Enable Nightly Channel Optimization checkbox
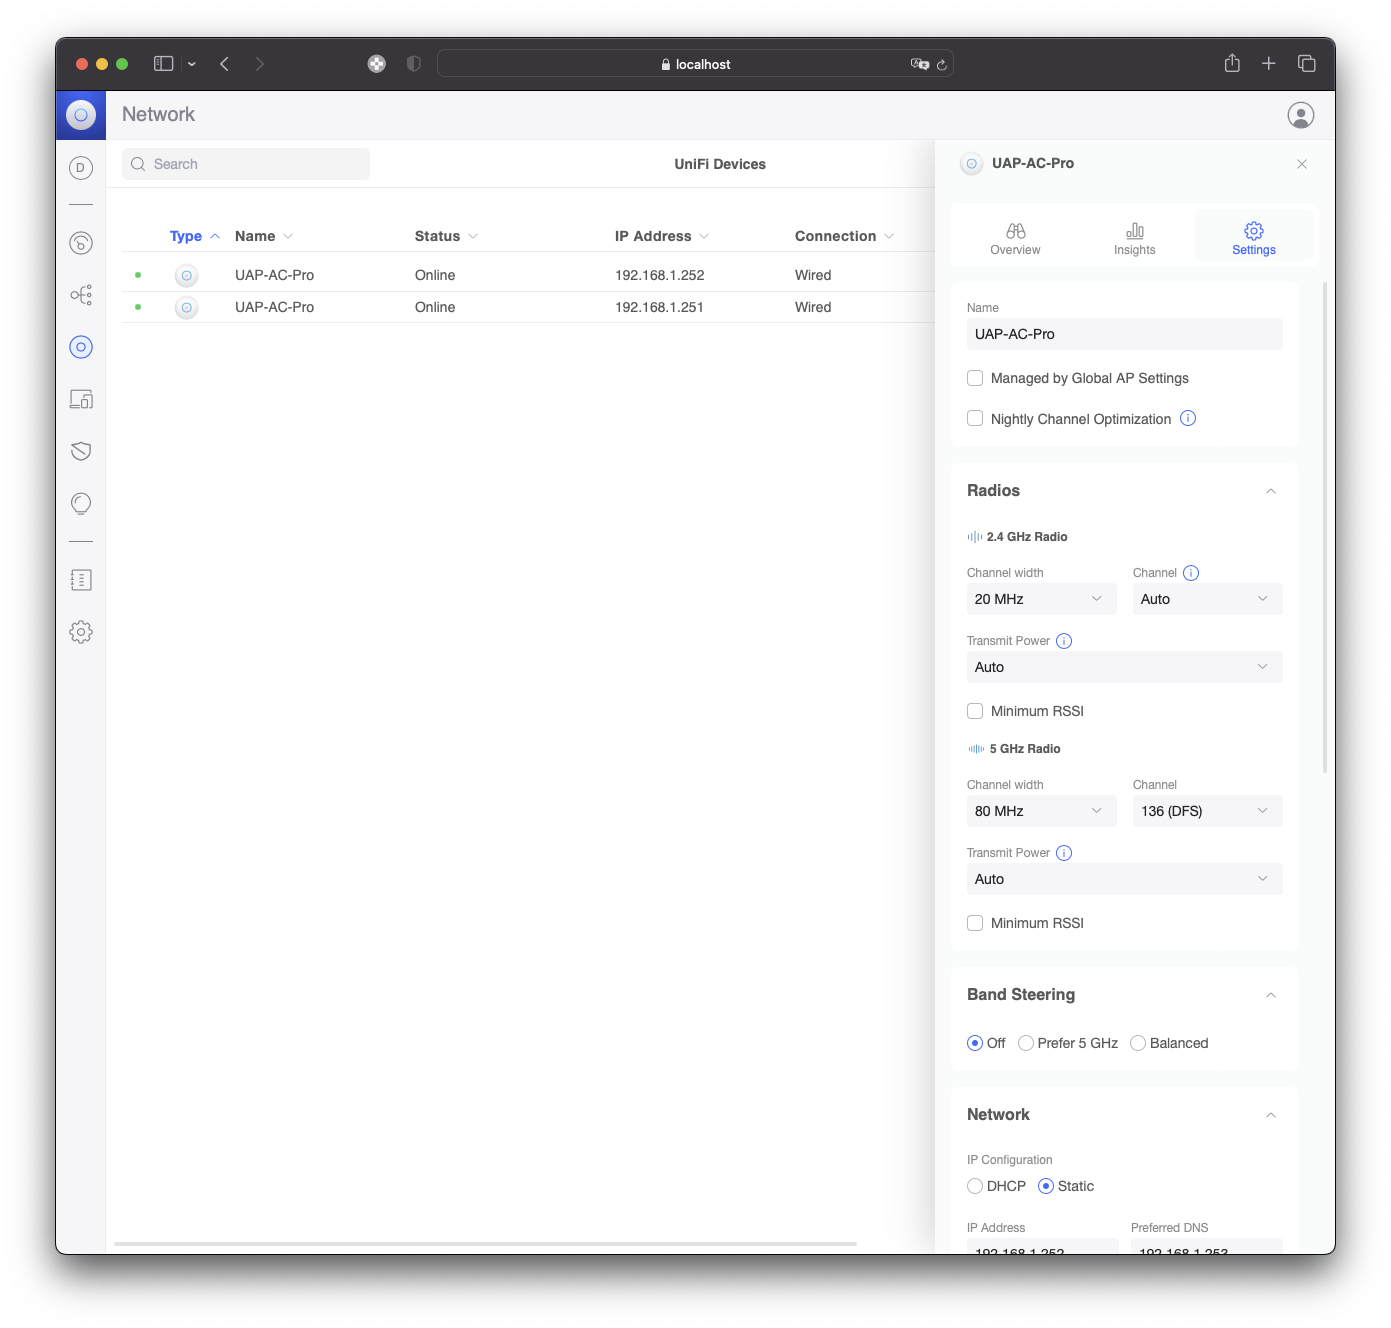 [975, 418]
